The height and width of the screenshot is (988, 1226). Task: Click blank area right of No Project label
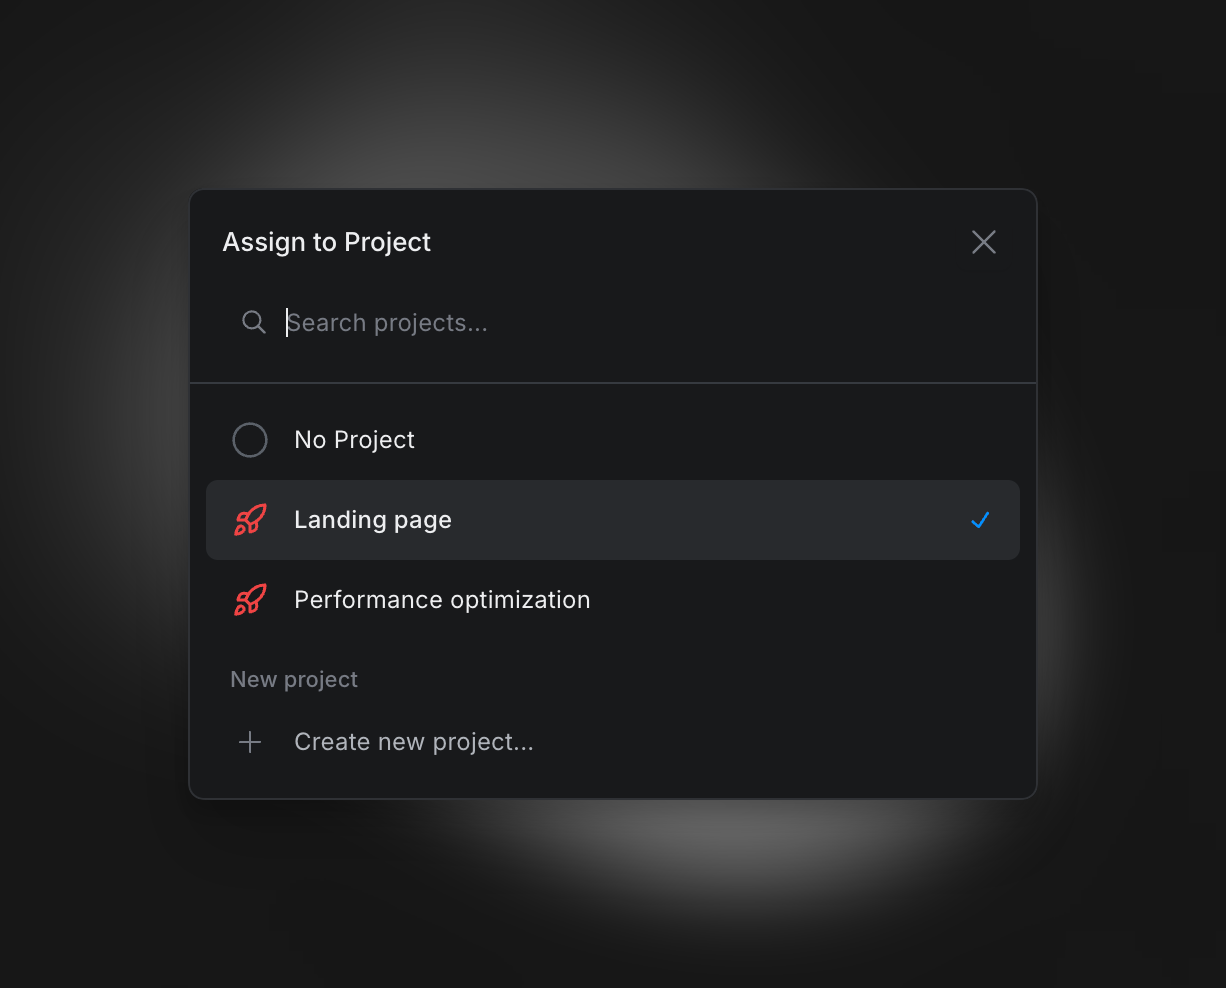coord(700,440)
